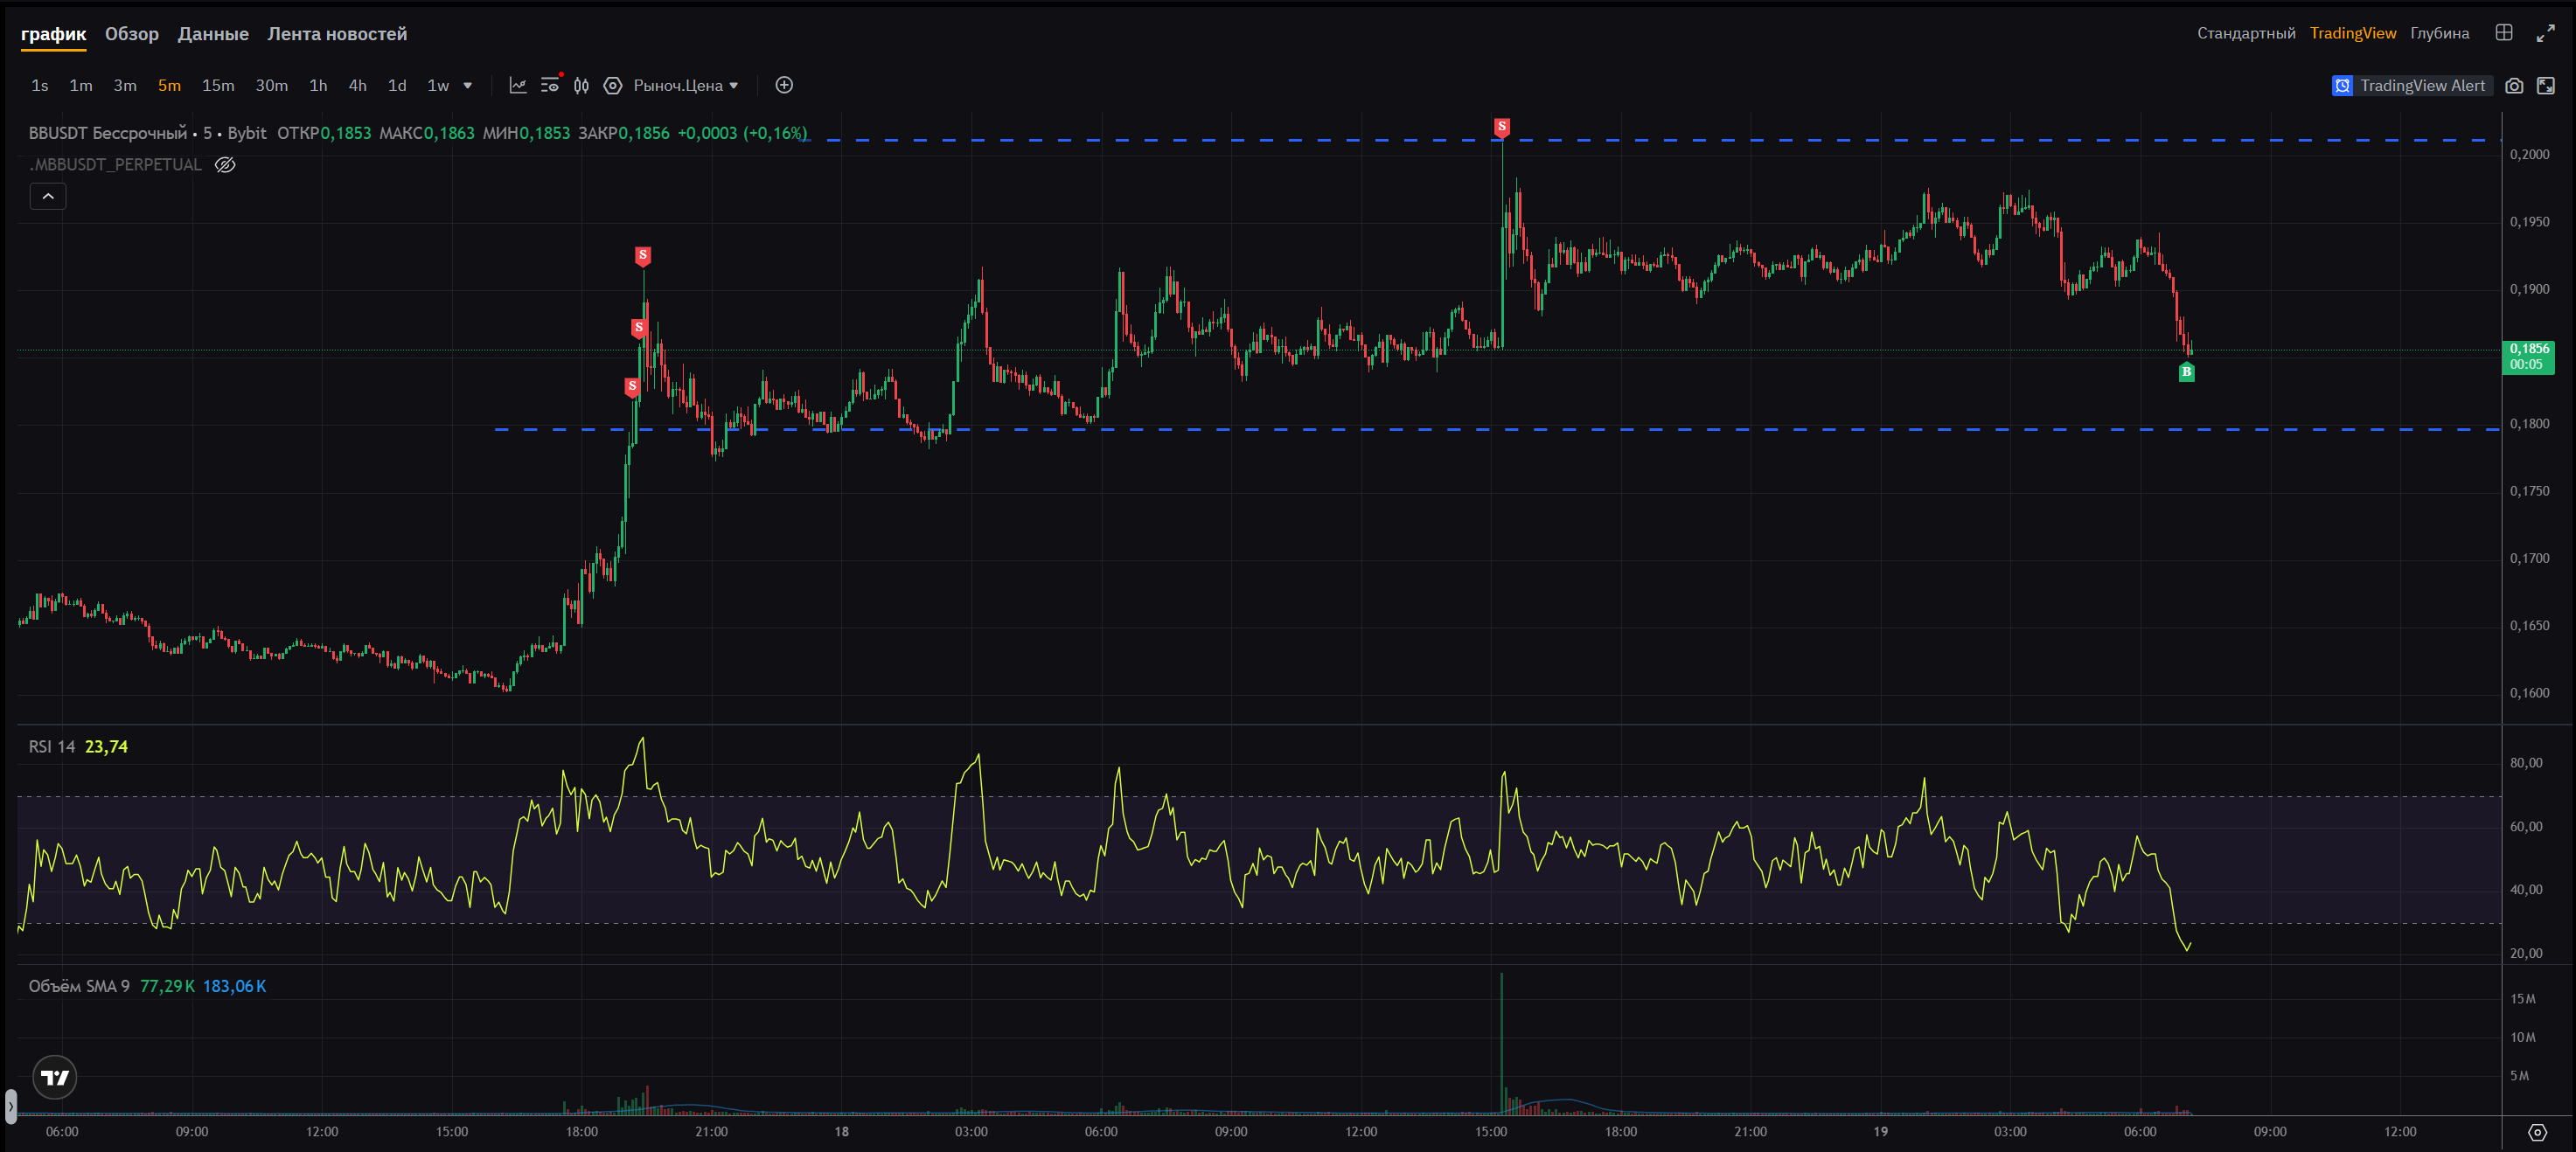Viewport: 2576px width, 1152px height.
Task: Click the display settings eye-list icon
Action: pyautogui.click(x=550, y=86)
